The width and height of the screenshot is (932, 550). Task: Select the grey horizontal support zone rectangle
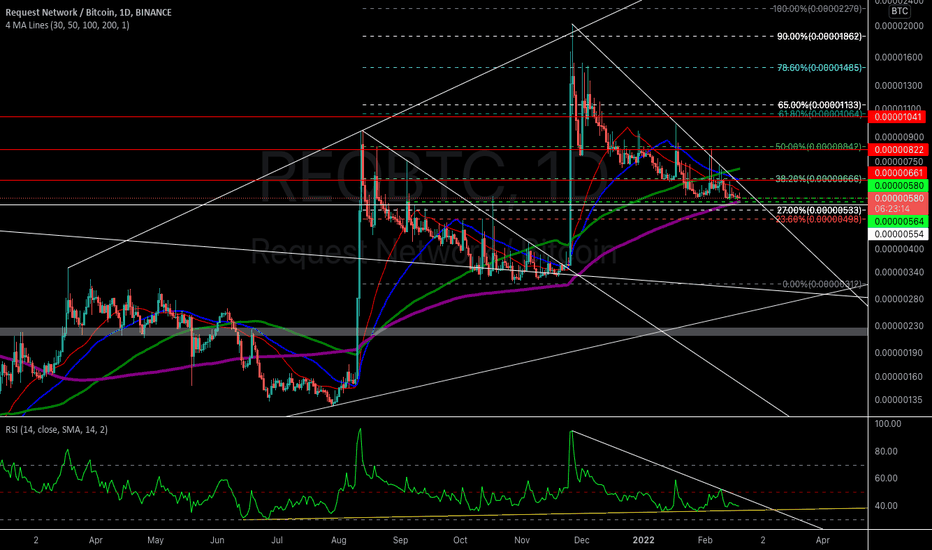[x=434, y=332]
